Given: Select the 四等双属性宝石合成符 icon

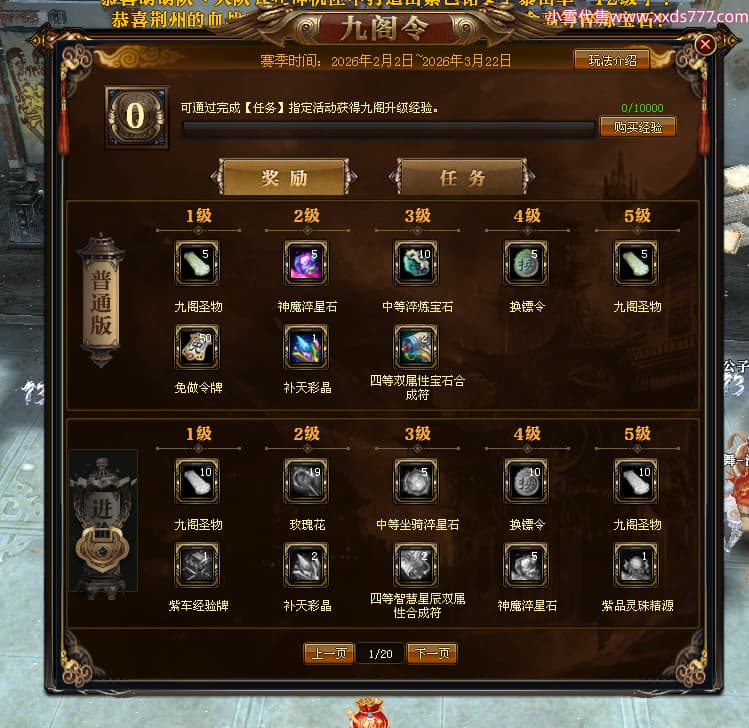Looking at the screenshot, I should 416,347.
